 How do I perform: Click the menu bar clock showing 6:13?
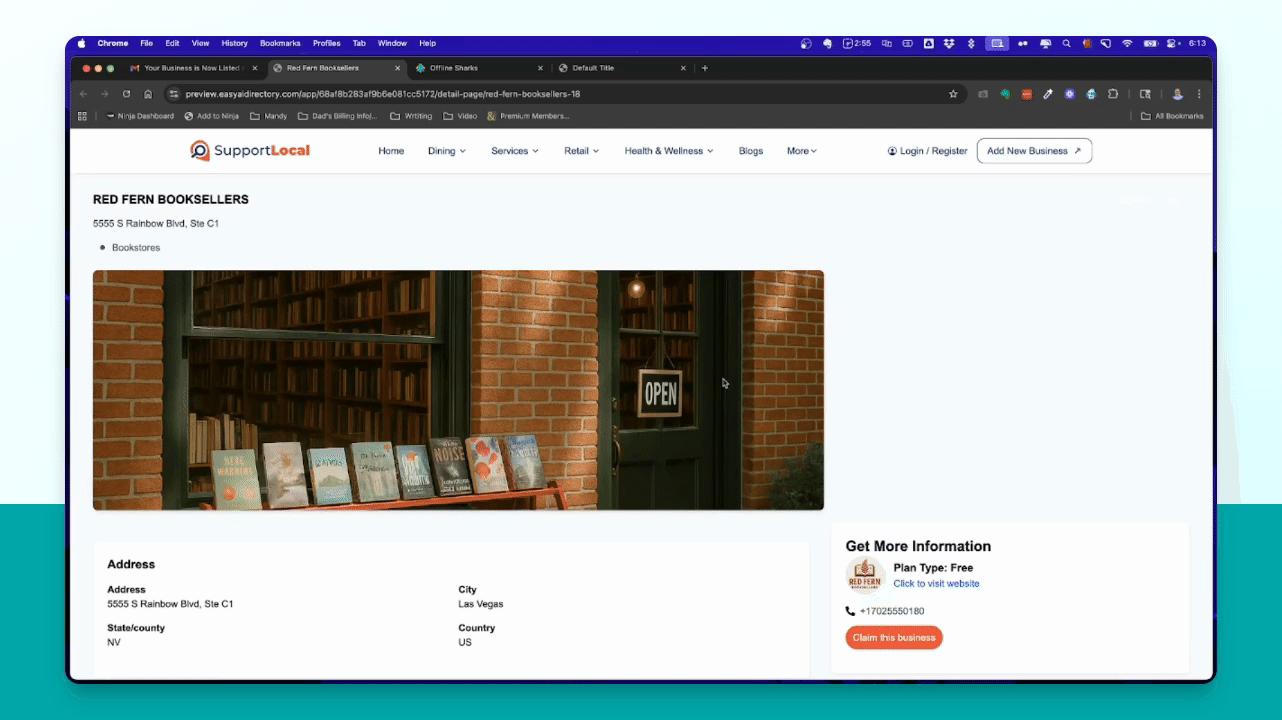pos(1197,43)
